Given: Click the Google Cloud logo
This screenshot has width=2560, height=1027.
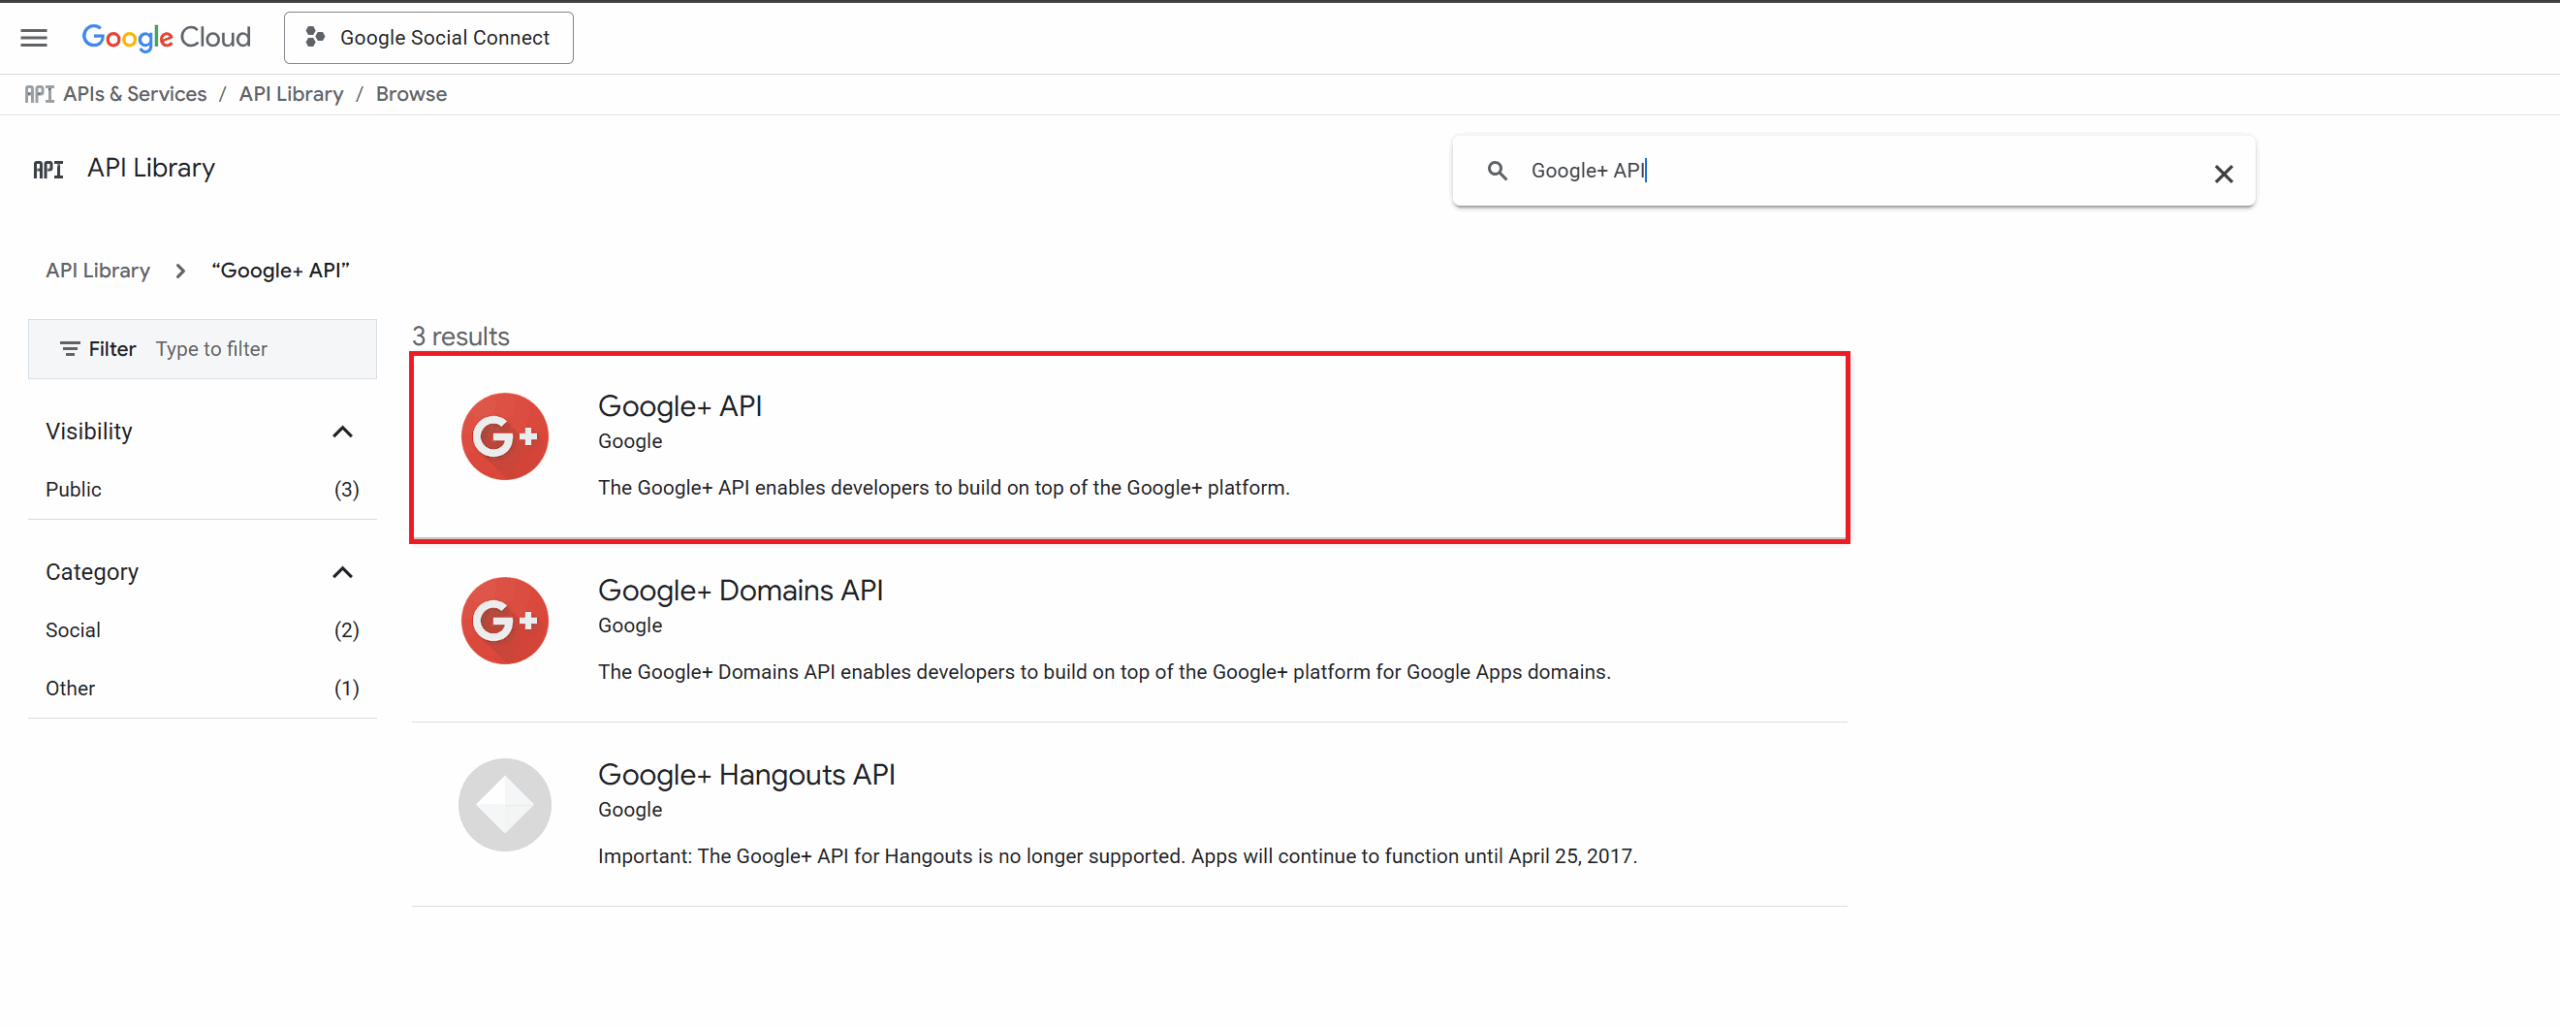Looking at the screenshot, I should 166,38.
